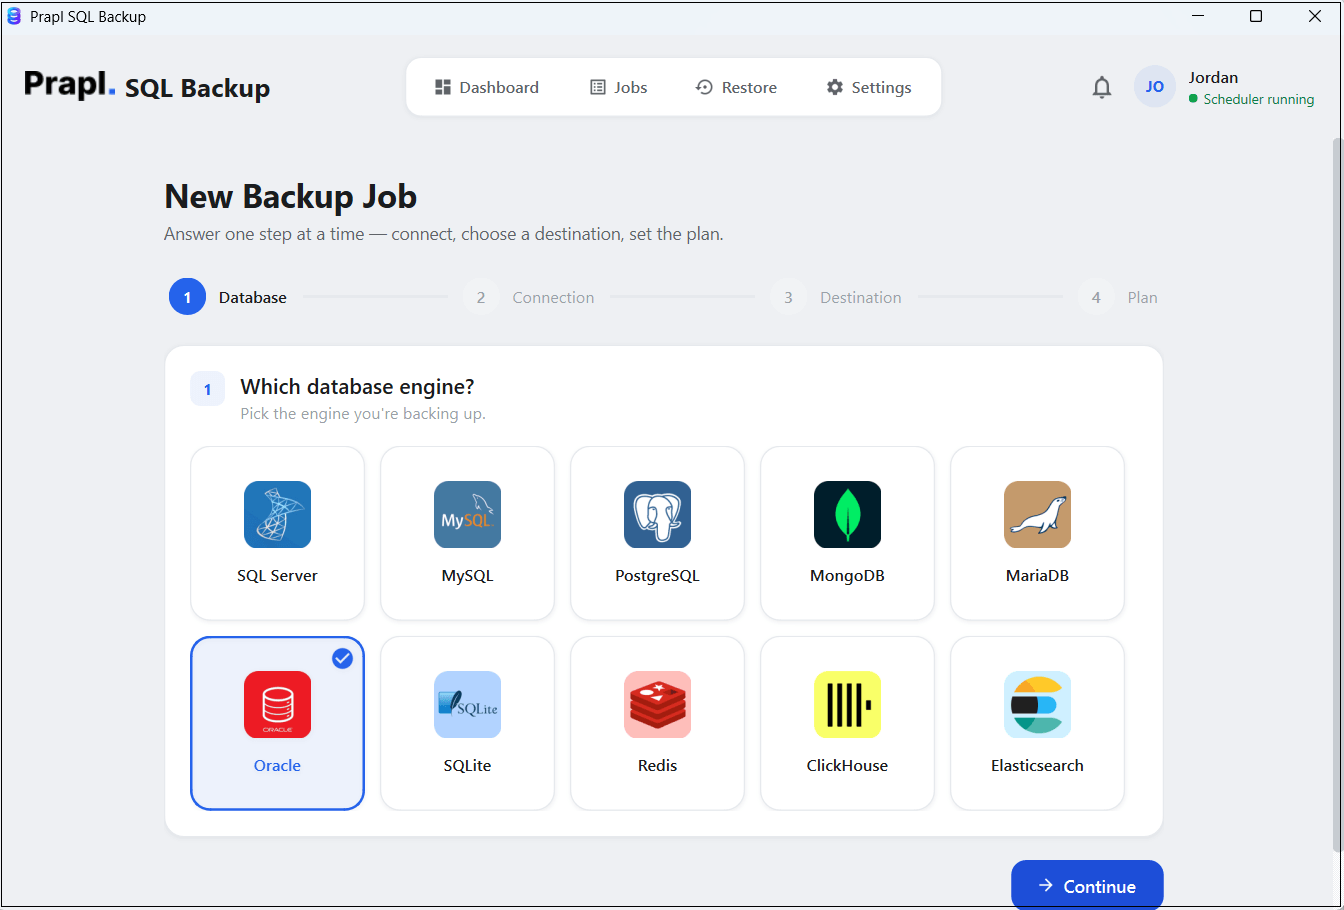
Task: Select the SQL Server engine icon
Action: pyautogui.click(x=277, y=515)
